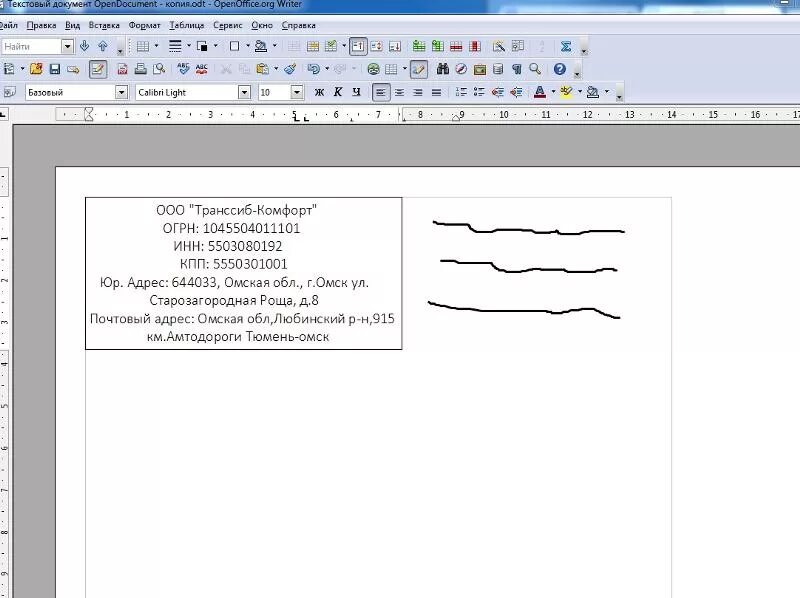Click the format paintbrush
The image size is (800, 598).
tap(290, 69)
